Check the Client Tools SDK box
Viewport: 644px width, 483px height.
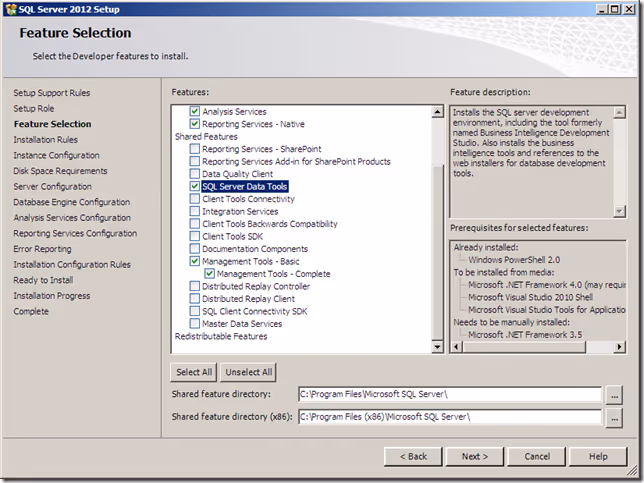tap(195, 236)
